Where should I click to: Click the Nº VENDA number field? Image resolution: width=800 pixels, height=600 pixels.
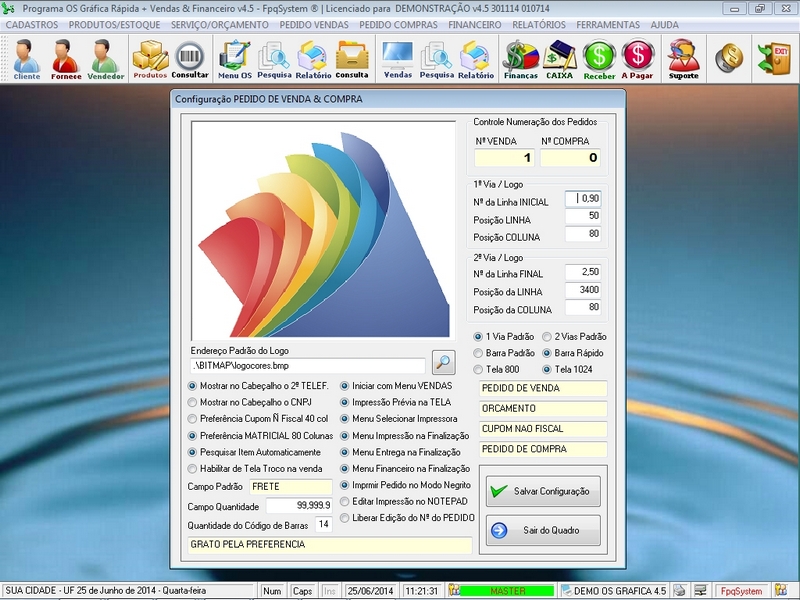505,158
